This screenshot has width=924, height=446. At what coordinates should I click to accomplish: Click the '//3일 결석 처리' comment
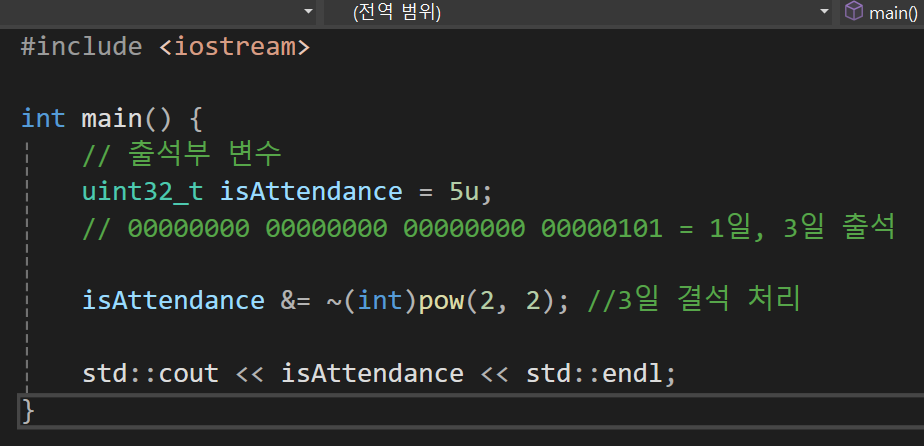(x=694, y=300)
